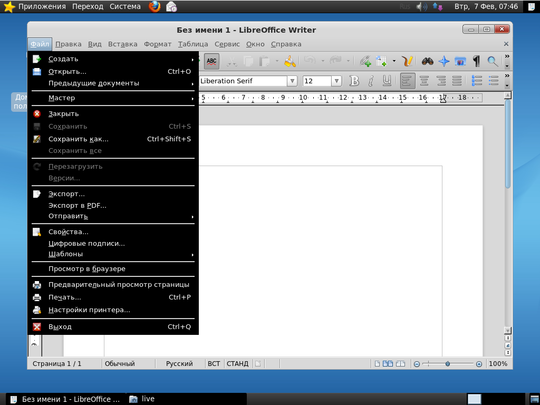540x405 pixels.
Task: Select Просмотр в браузере
Action: point(113,269)
